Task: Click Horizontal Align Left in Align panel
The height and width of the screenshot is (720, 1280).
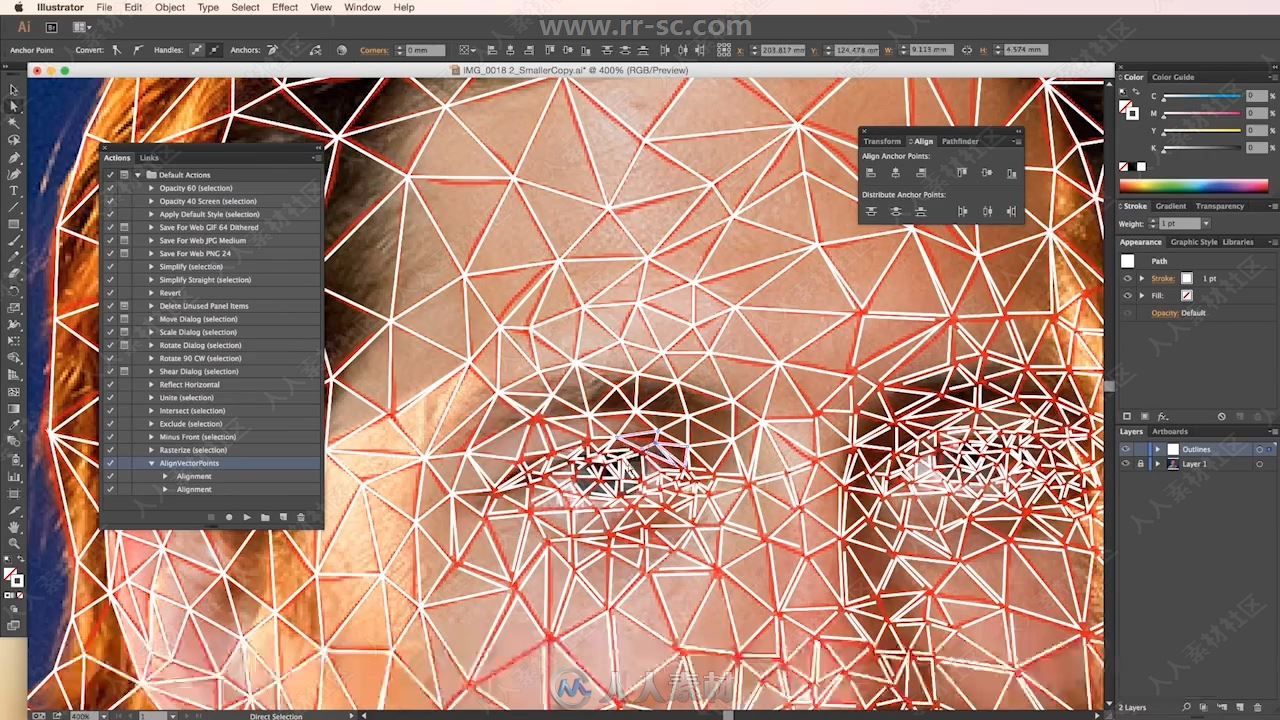Action: click(x=871, y=173)
